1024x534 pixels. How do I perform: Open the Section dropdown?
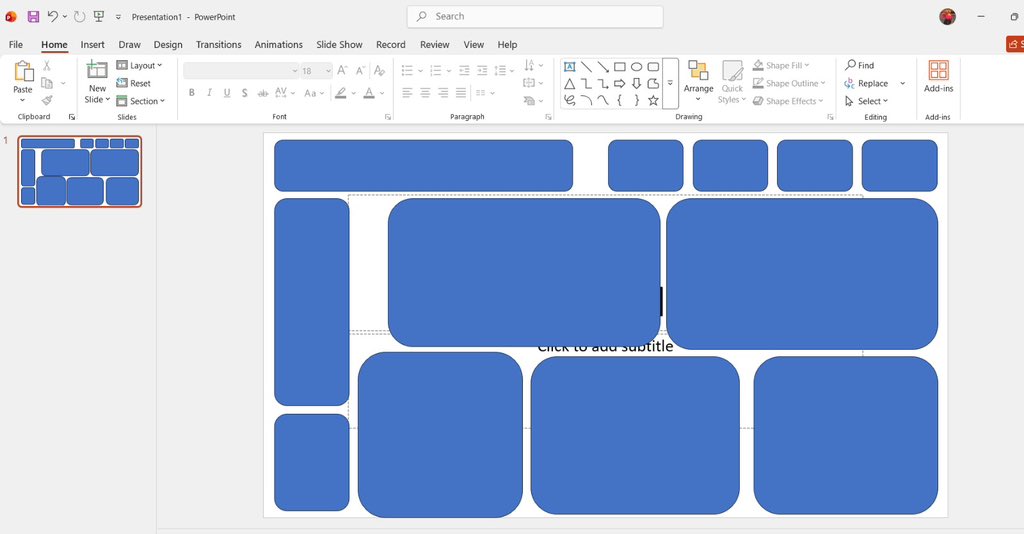pos(140,101)
